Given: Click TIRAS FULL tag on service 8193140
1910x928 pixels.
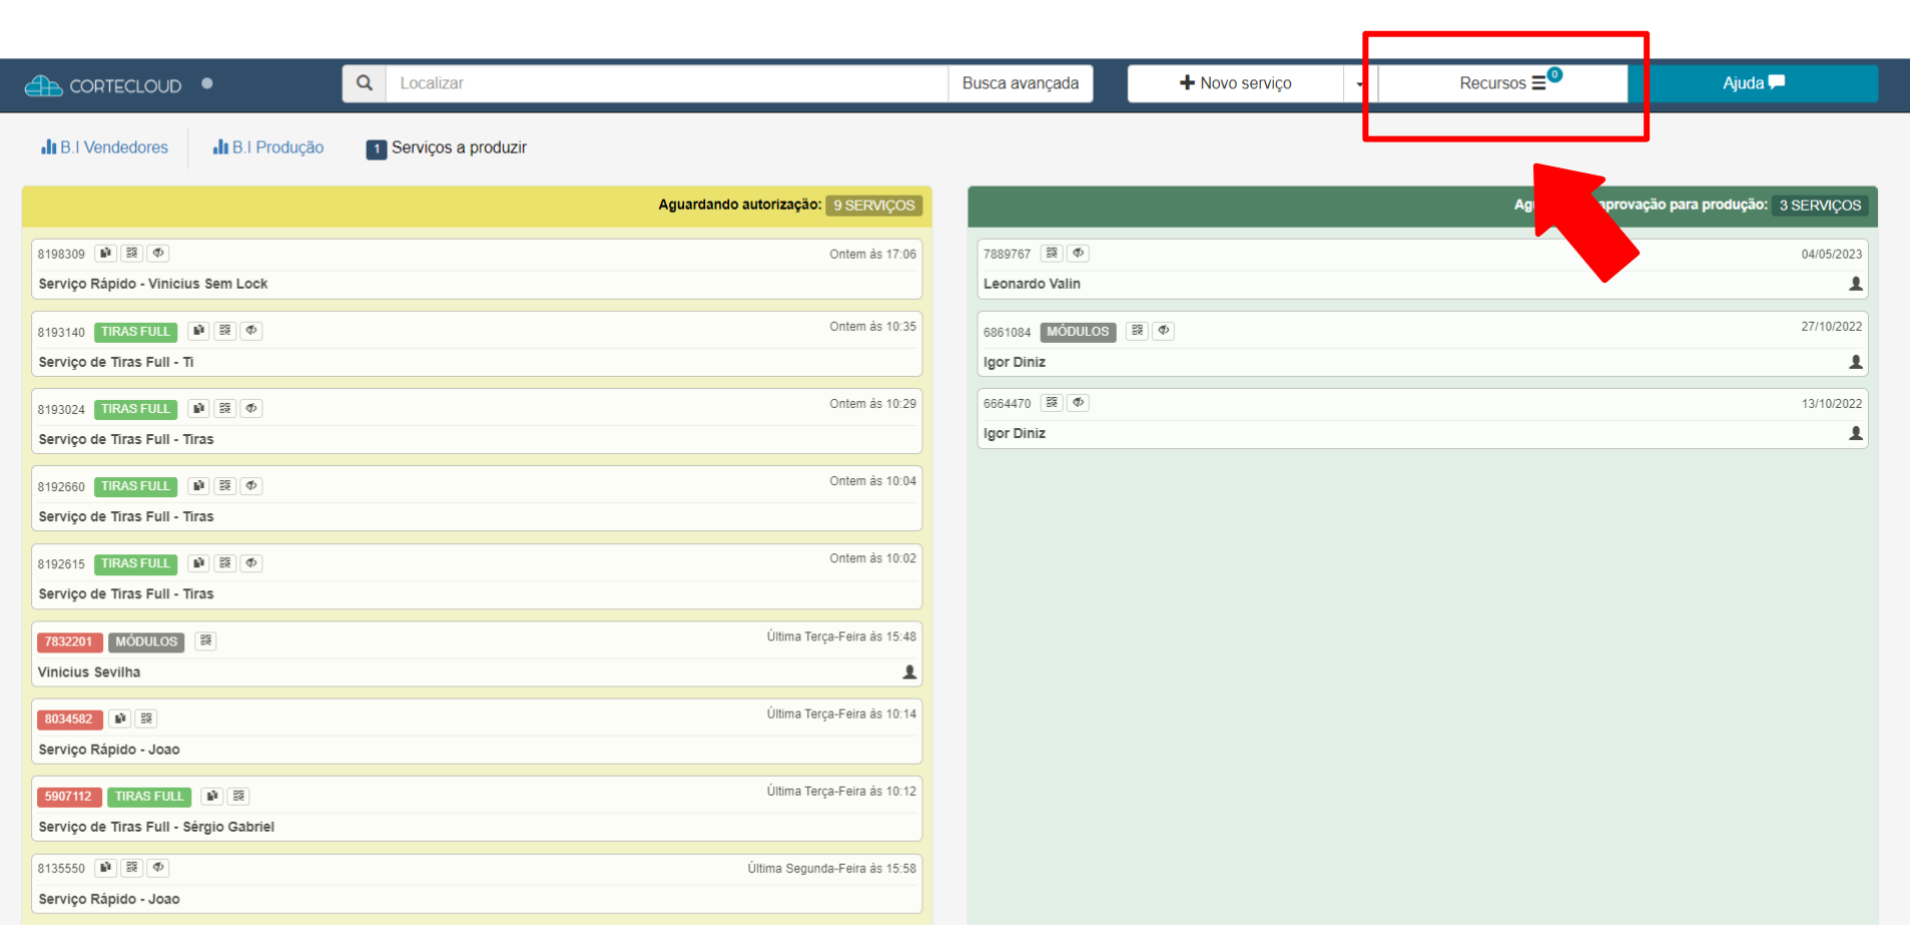Looking at the screenshot, I should (136, 332).
